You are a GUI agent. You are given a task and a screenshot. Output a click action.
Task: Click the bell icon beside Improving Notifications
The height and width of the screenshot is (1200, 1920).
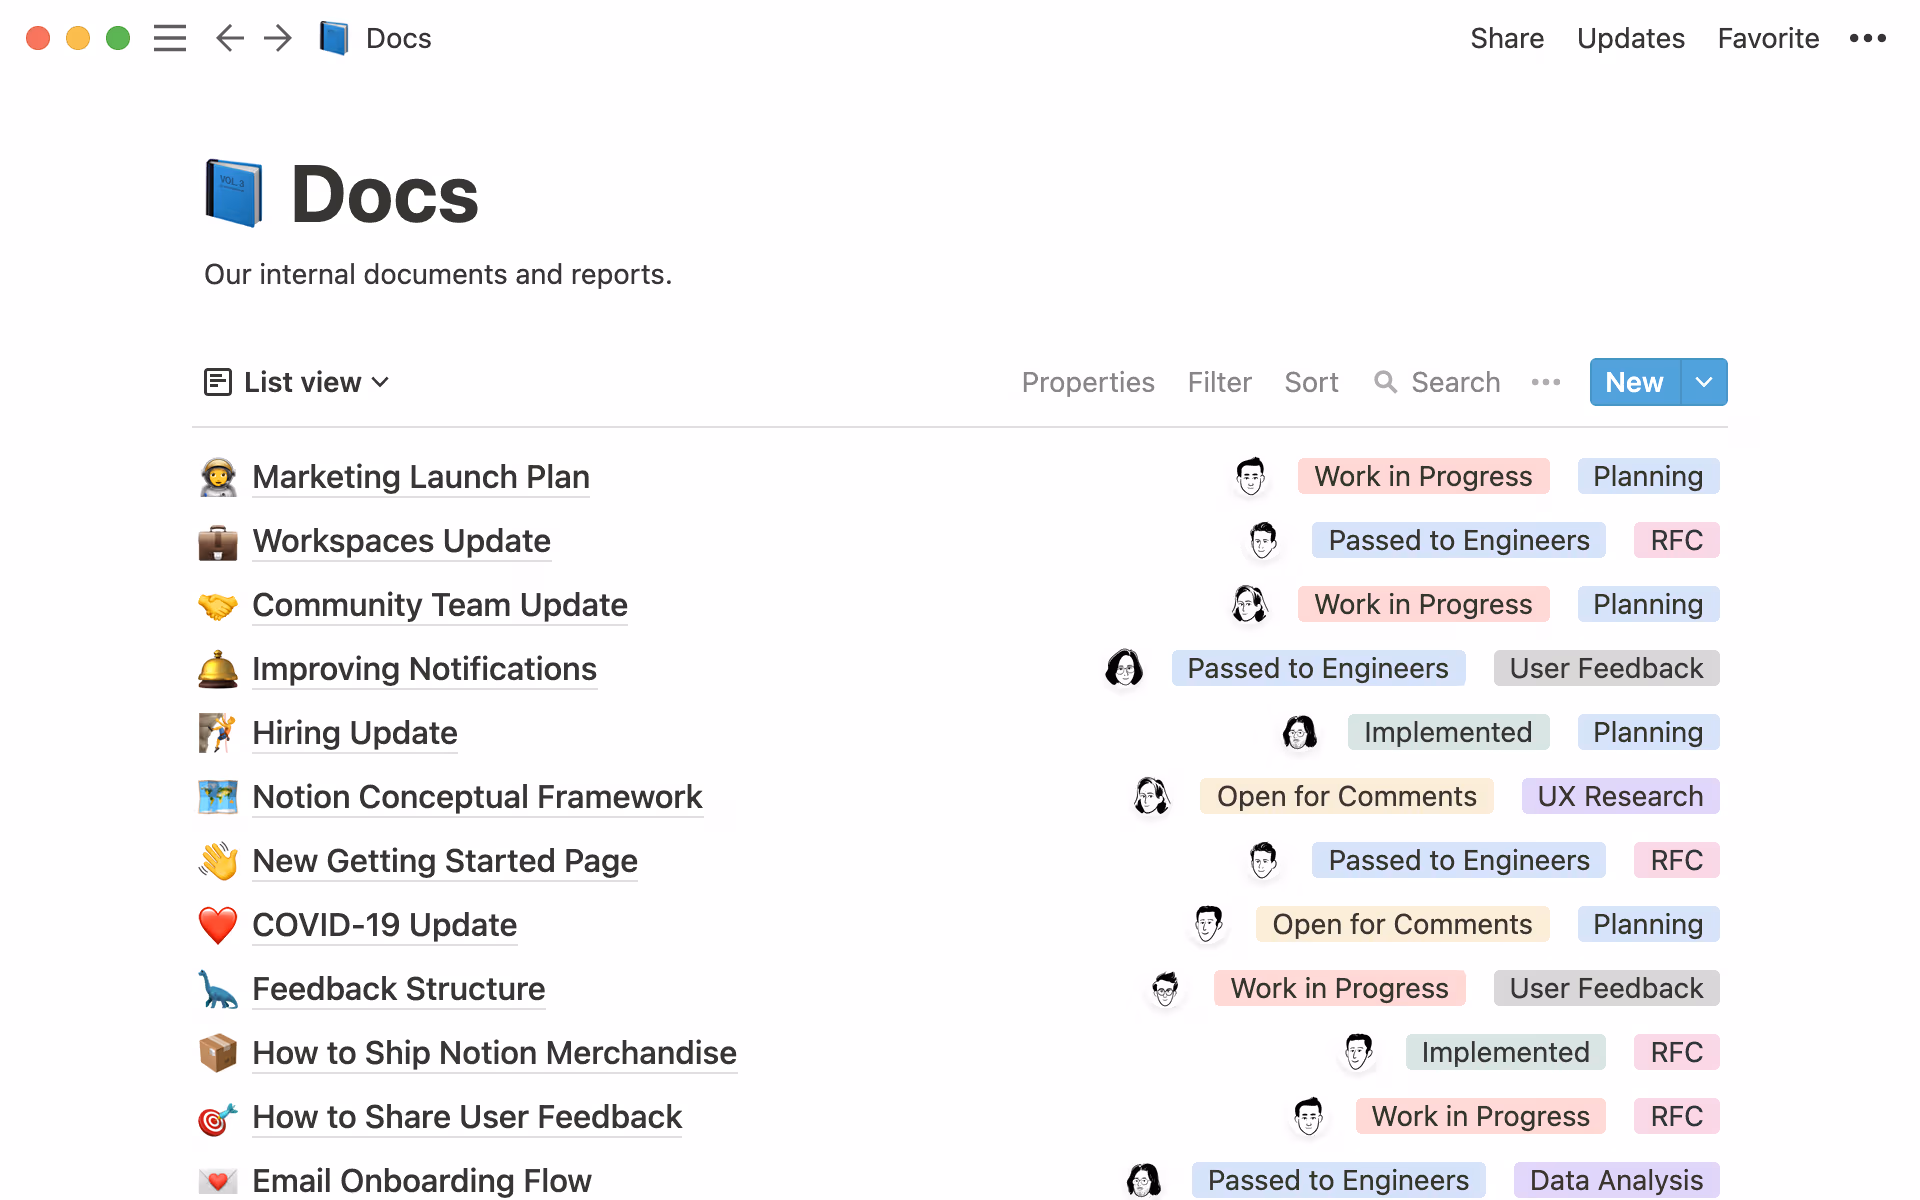click(218, 668)
